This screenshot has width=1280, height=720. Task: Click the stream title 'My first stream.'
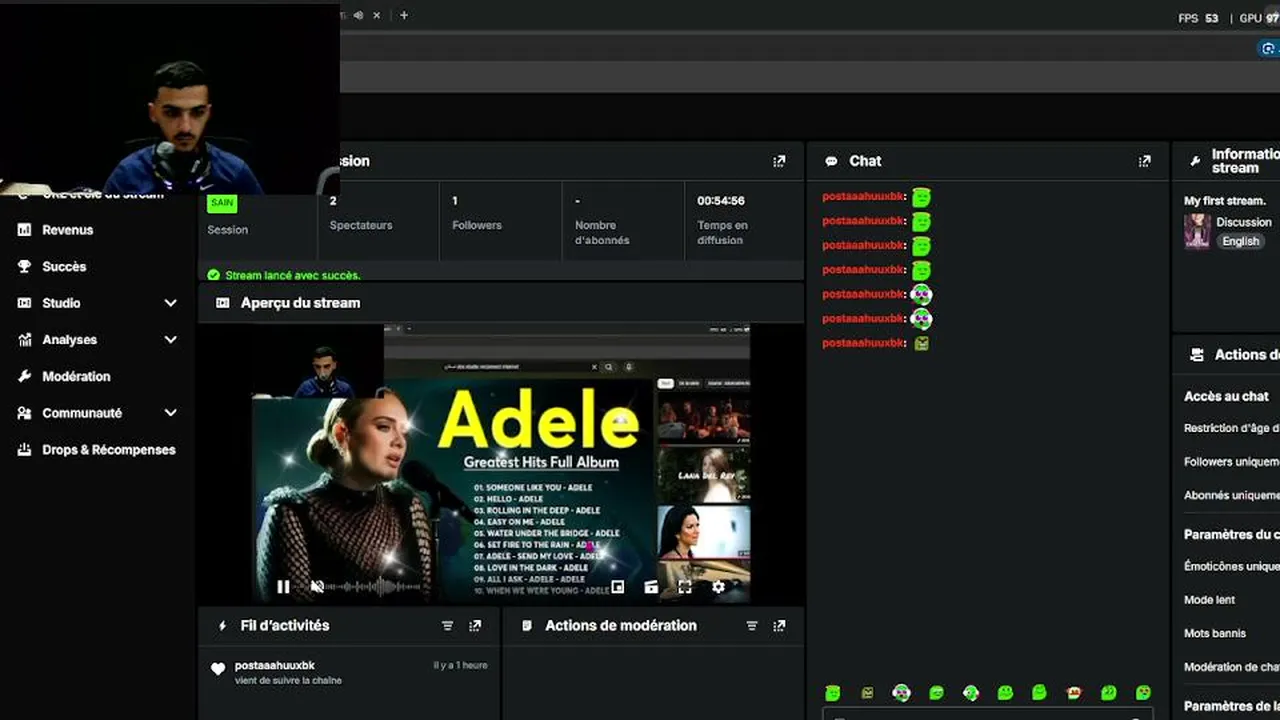tap(1225, 201)
